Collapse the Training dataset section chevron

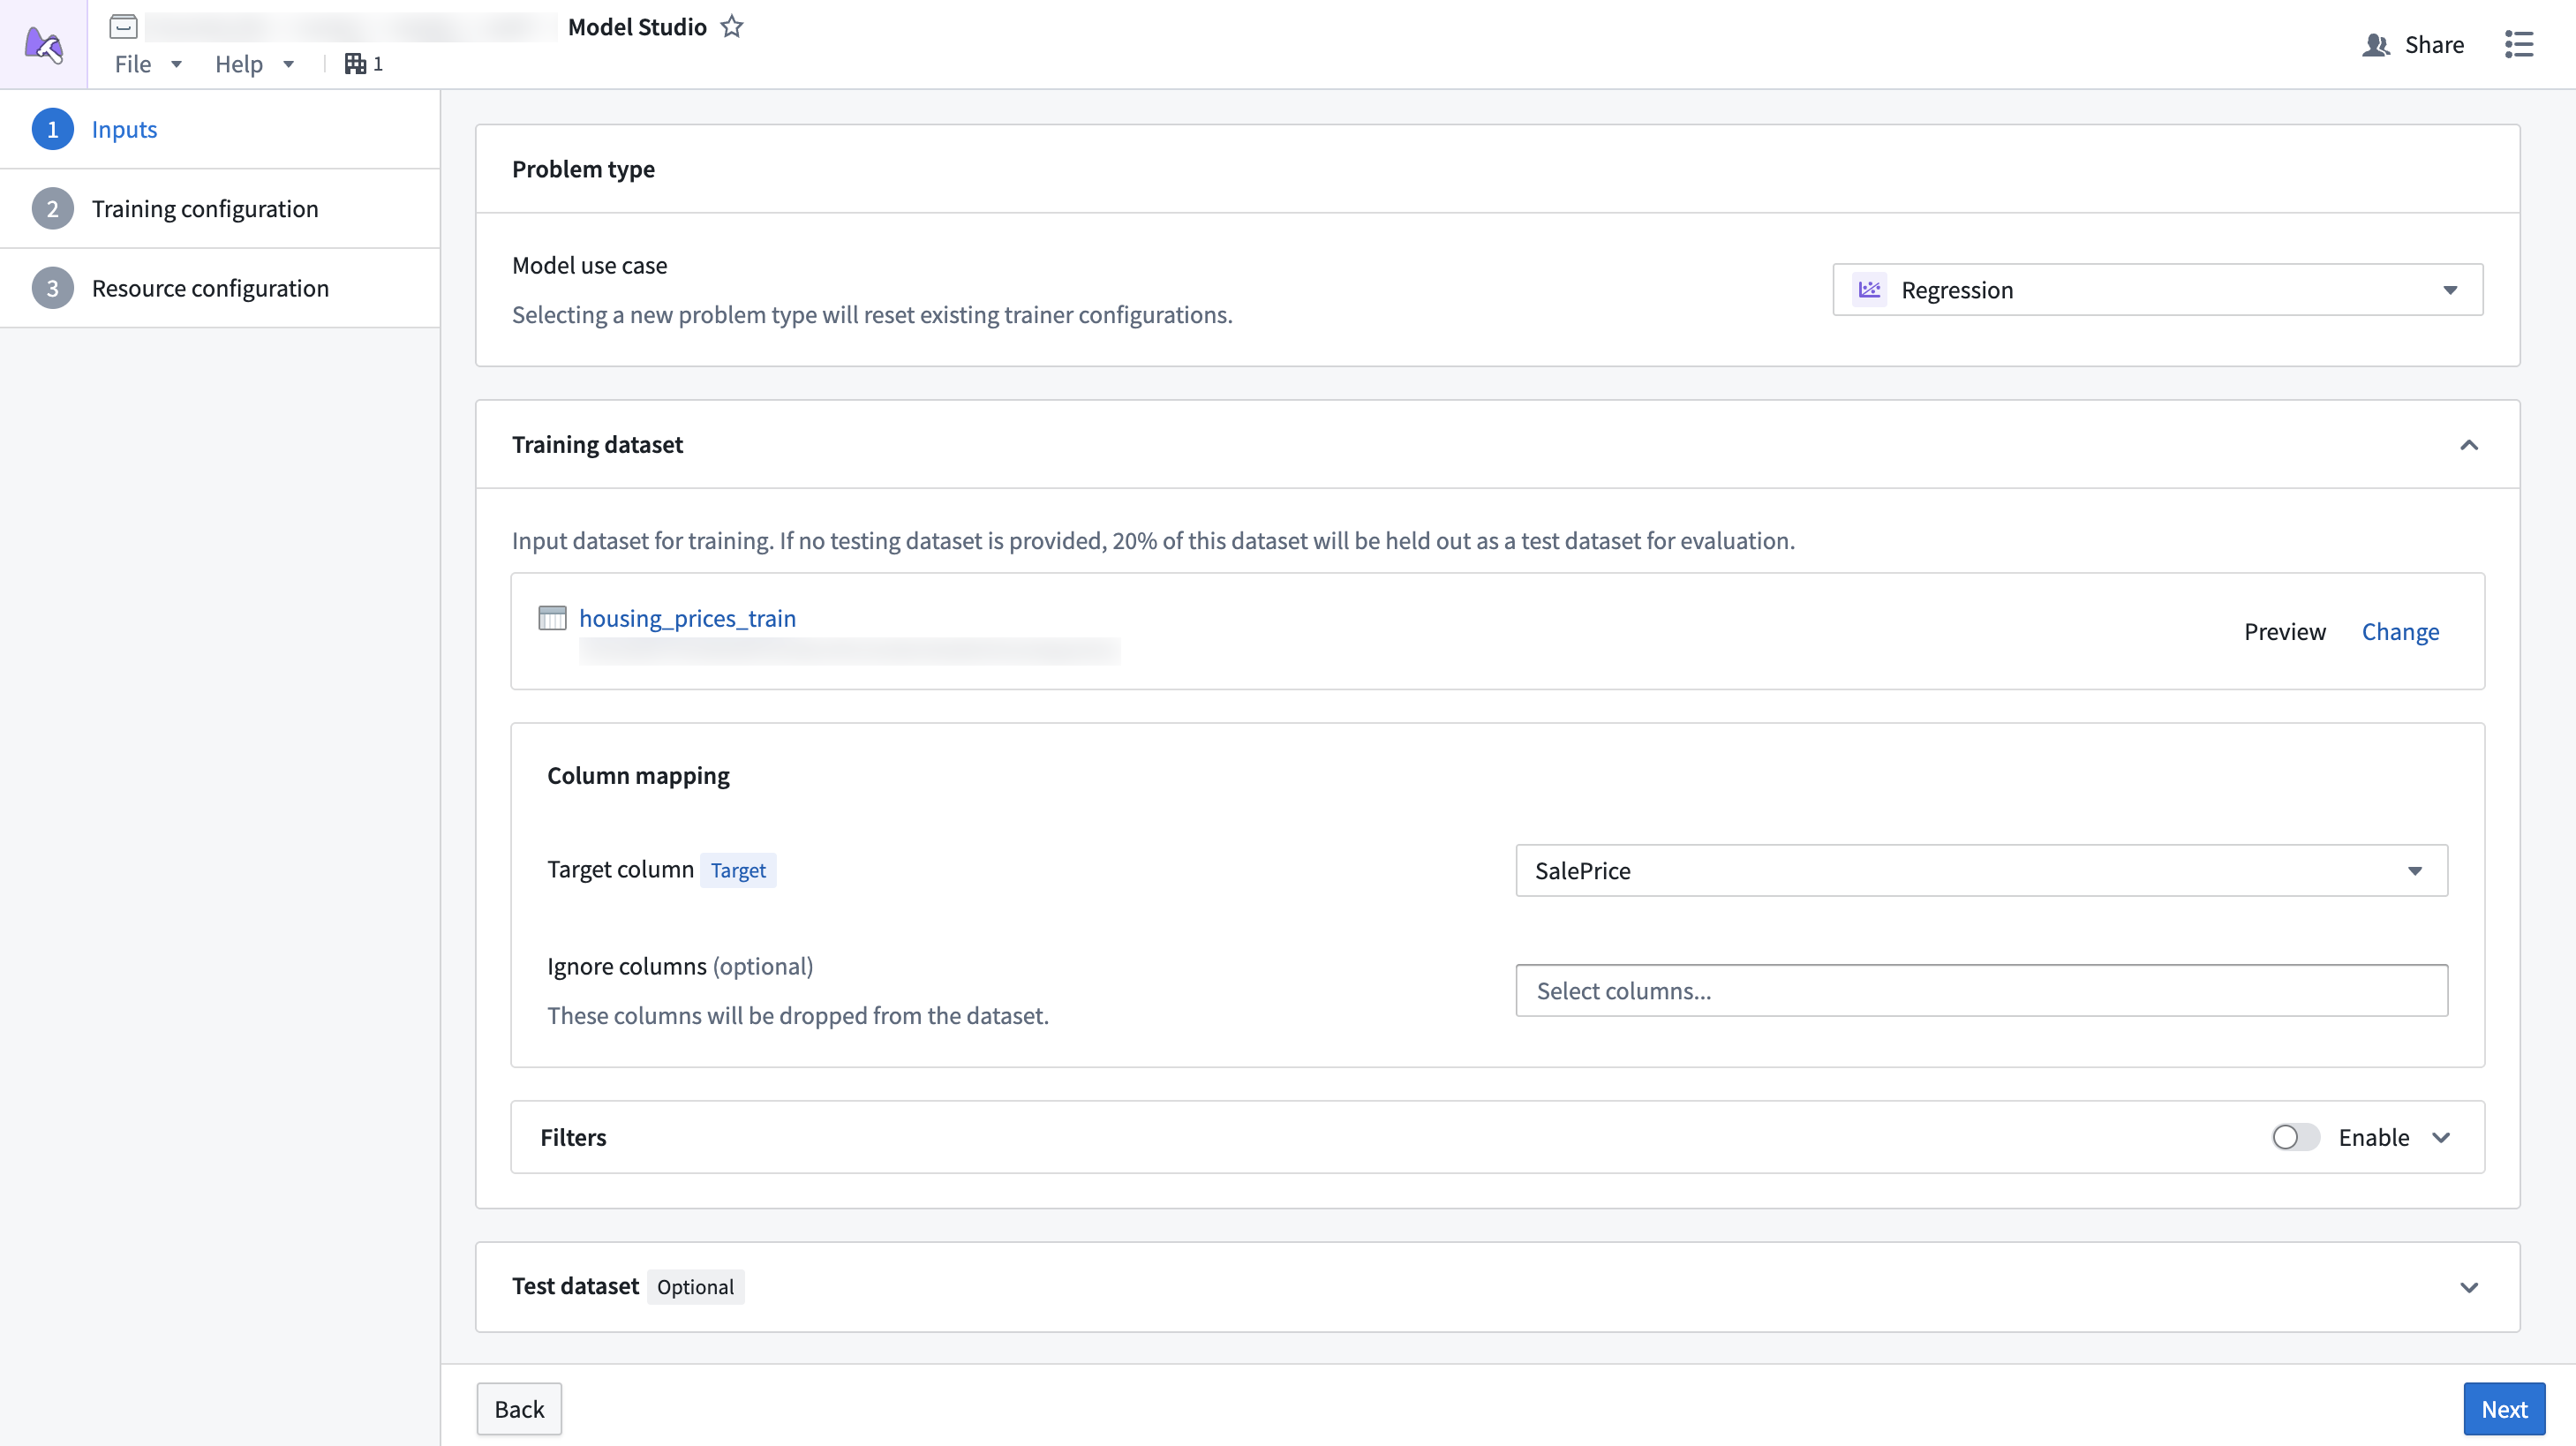(2470, 444)
